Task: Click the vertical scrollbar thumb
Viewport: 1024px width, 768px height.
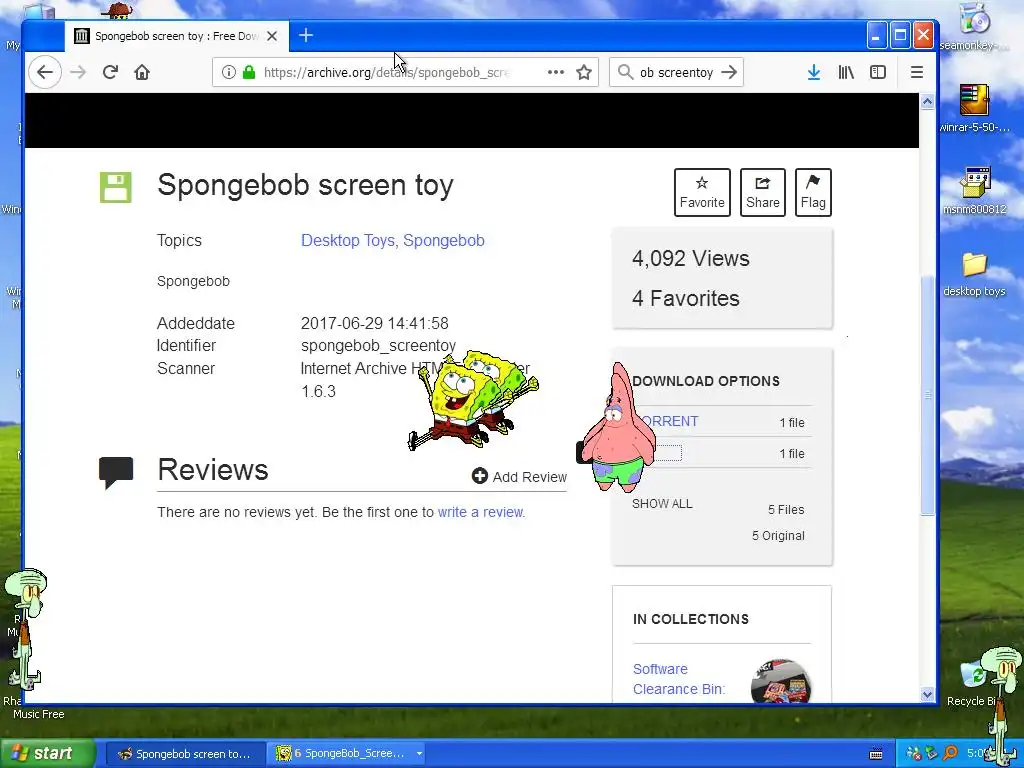Action: tap(927, 395)
